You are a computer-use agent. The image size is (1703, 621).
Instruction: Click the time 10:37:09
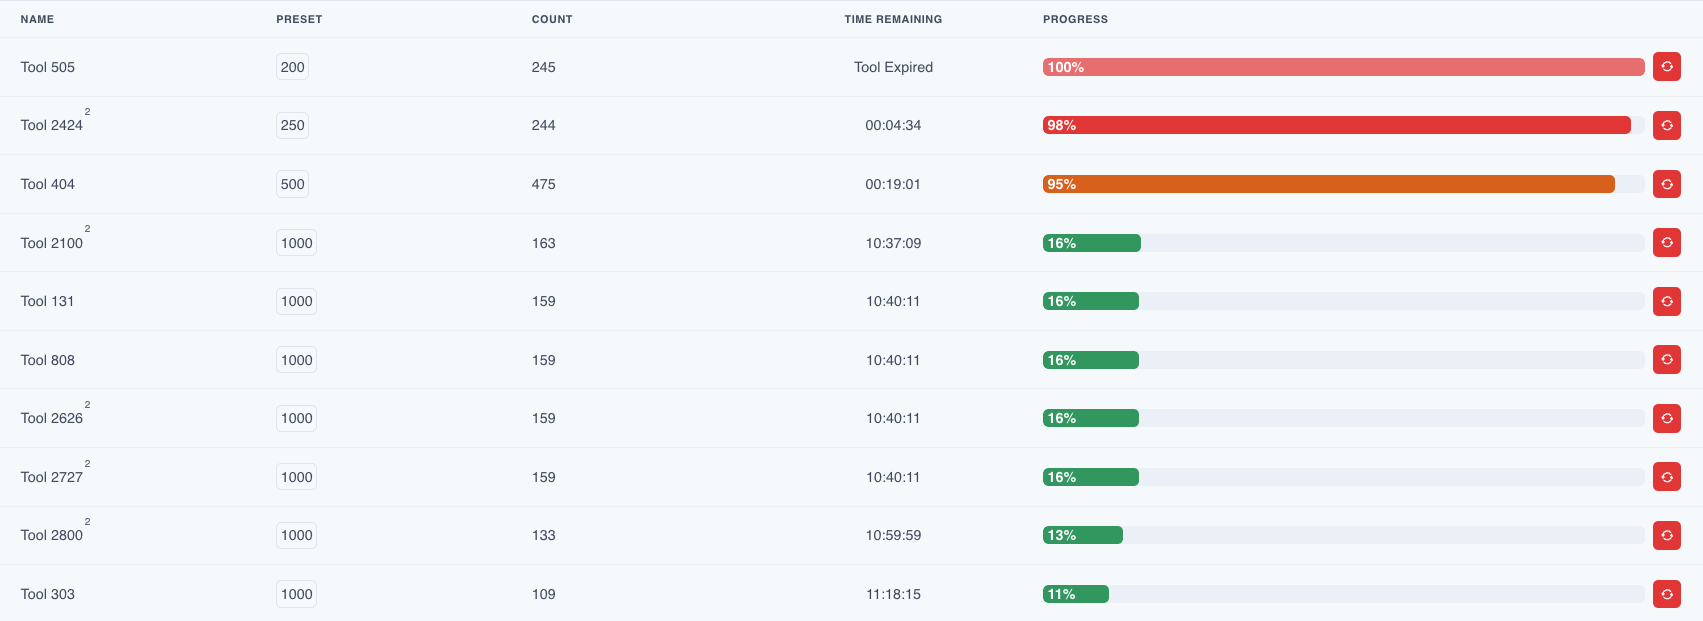click(x=893, y=243)
